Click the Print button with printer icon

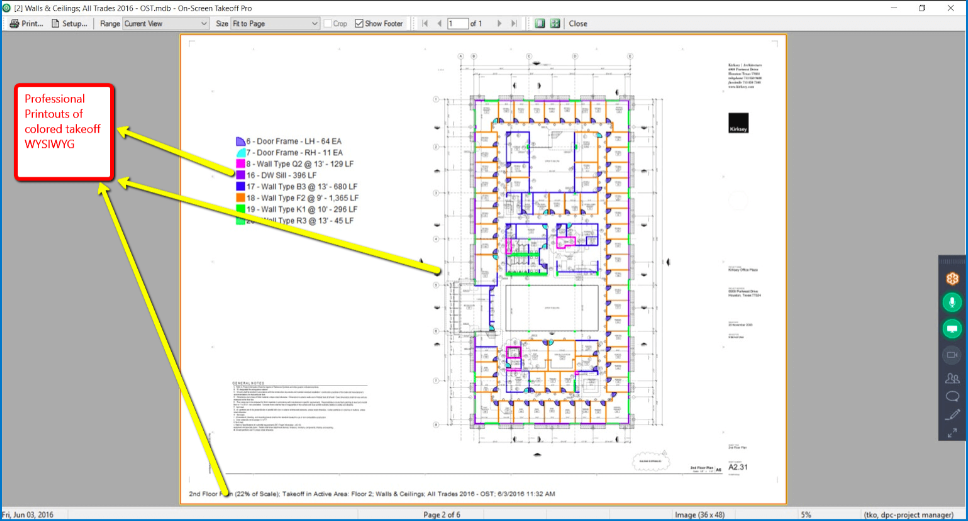27,23
